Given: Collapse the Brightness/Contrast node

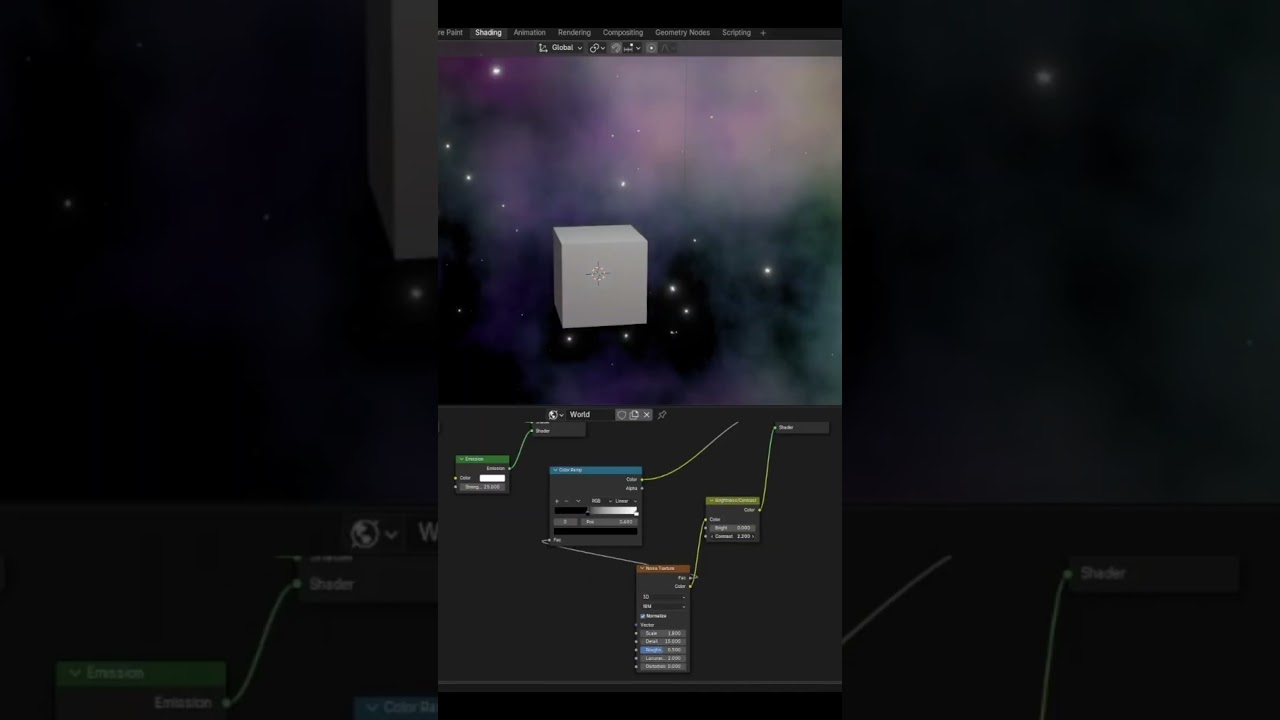Looking at the screenshot, I should coord(711,500).
